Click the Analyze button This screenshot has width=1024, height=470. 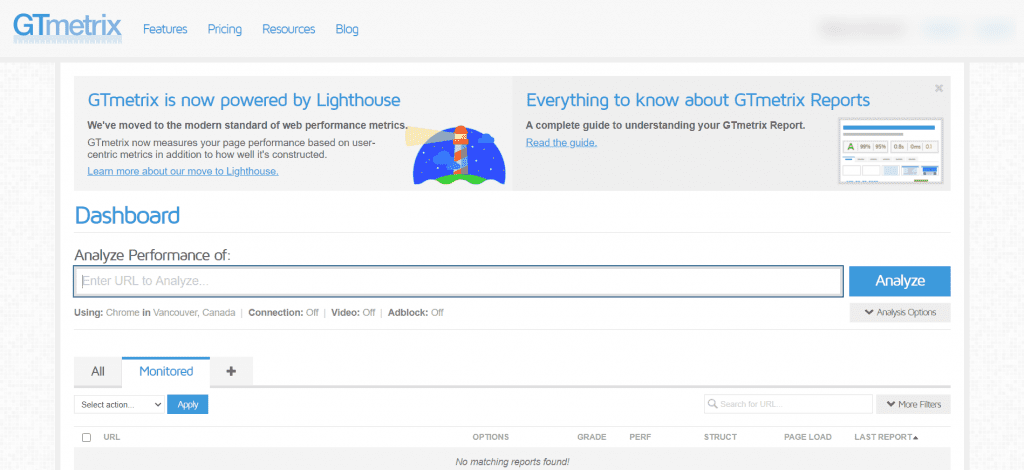900,281
